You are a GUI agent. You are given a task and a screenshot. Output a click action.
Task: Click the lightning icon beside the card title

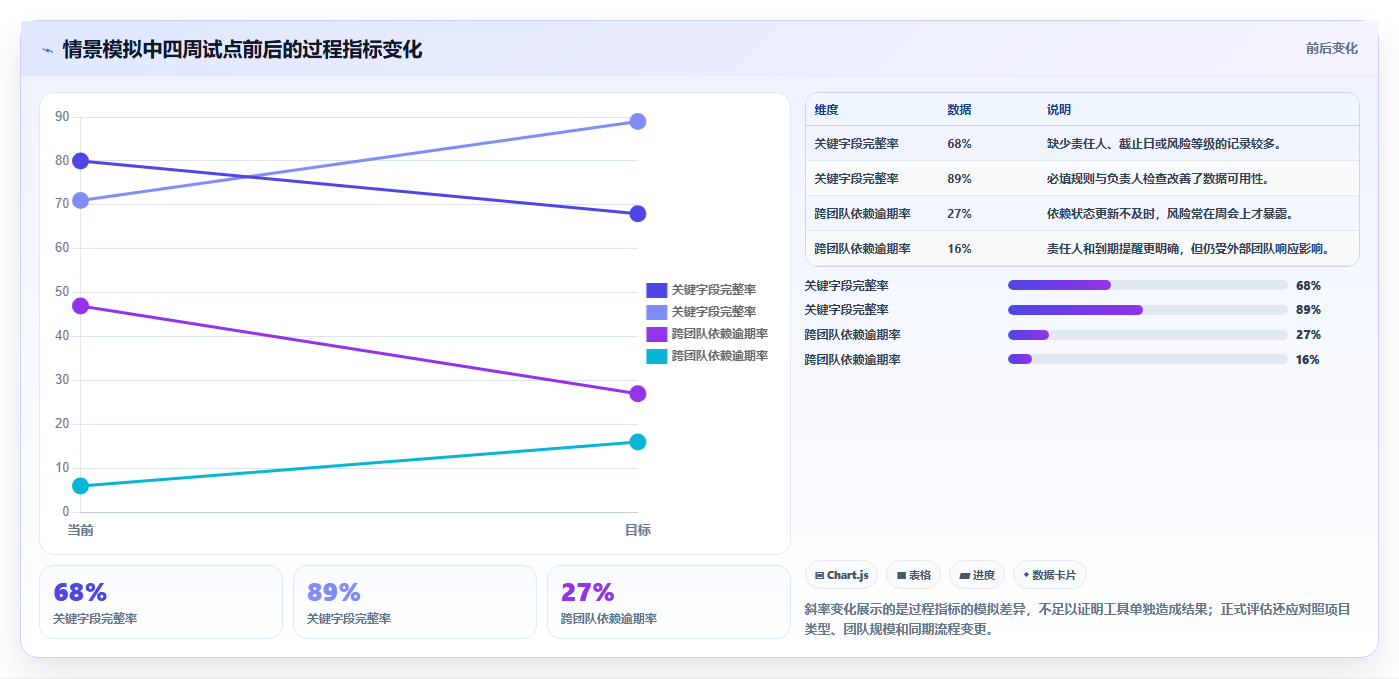pyautogui.click(x=47, y=50)
